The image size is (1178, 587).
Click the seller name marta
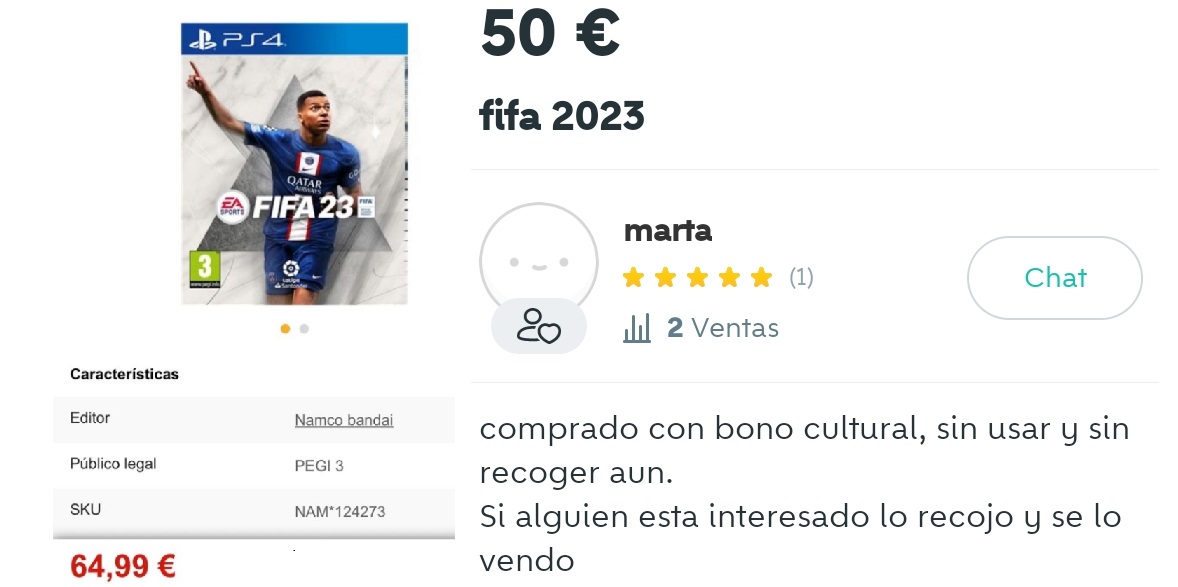click(x=667, y=231)
